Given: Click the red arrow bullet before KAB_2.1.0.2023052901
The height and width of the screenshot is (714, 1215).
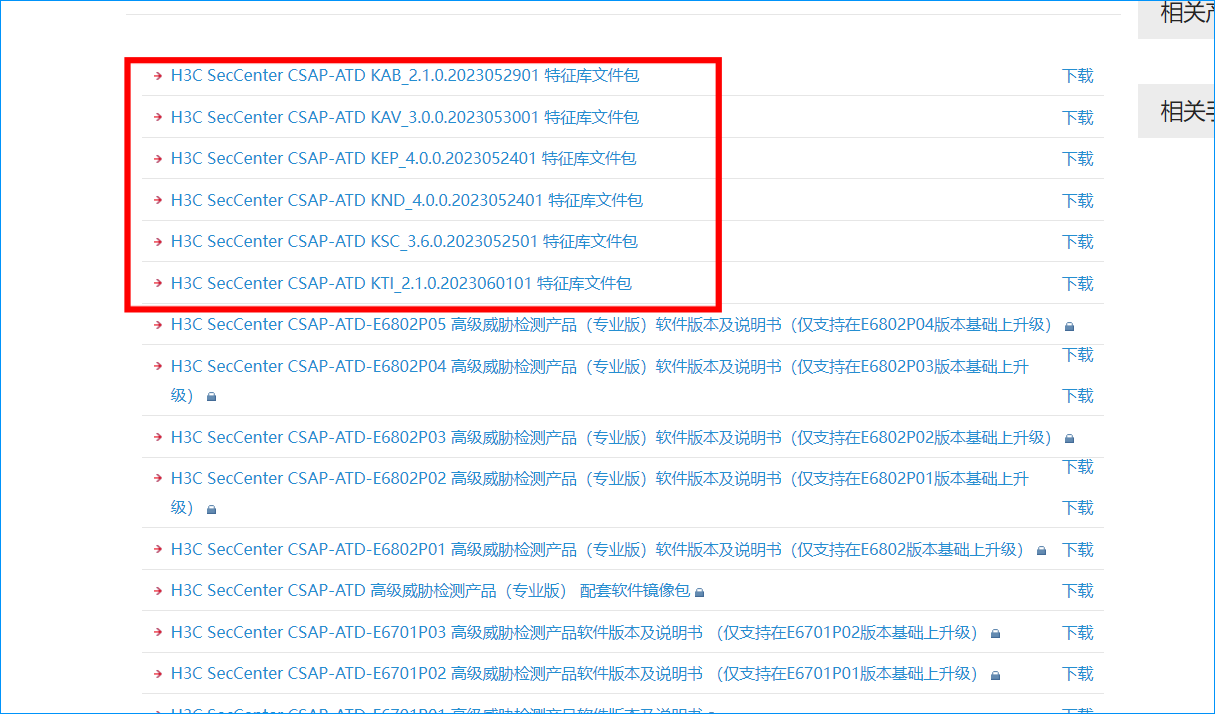Looking at the screenshot, I should (x=158, y=75).
